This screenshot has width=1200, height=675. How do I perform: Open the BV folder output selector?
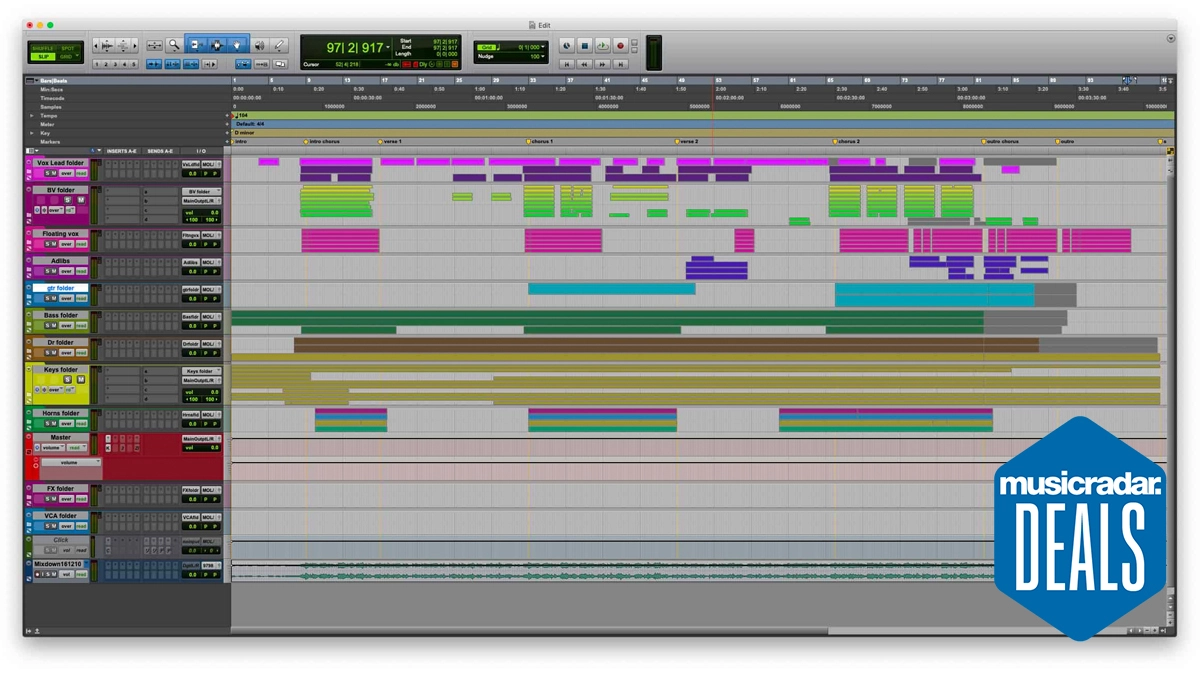coord(201,200)
